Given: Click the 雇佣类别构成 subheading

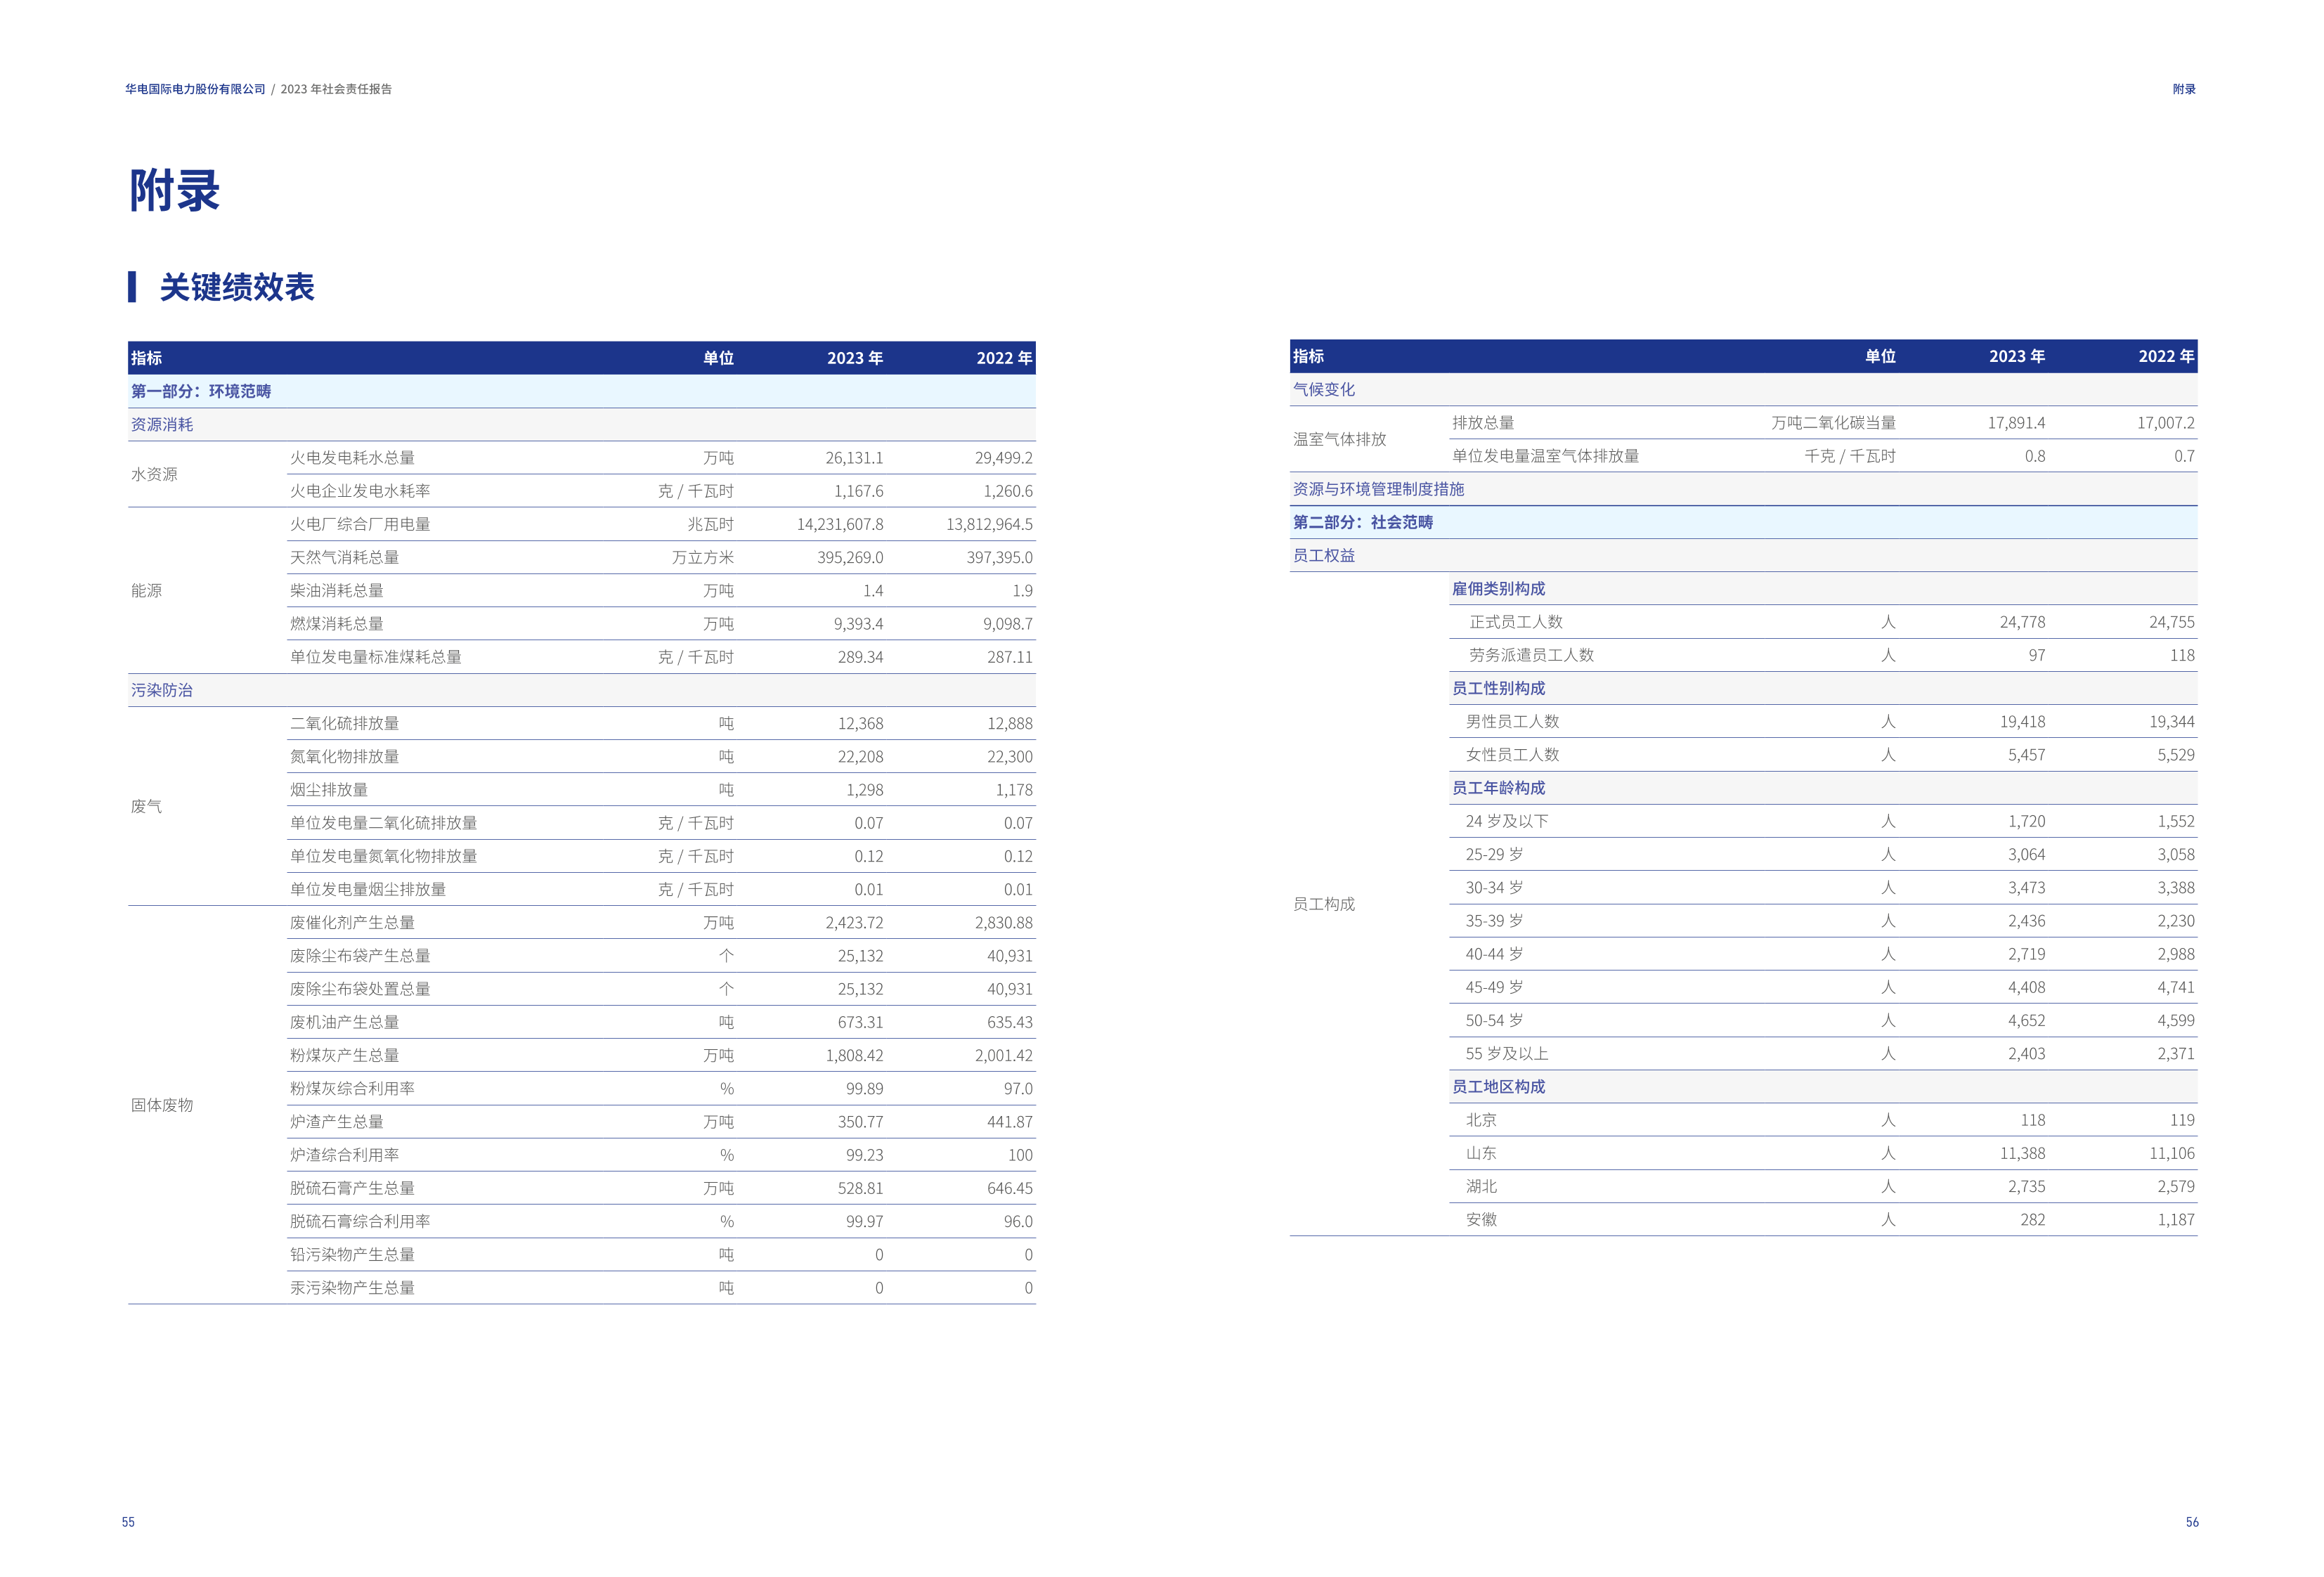Looking at the screenshot, I should click(1497, 588).
